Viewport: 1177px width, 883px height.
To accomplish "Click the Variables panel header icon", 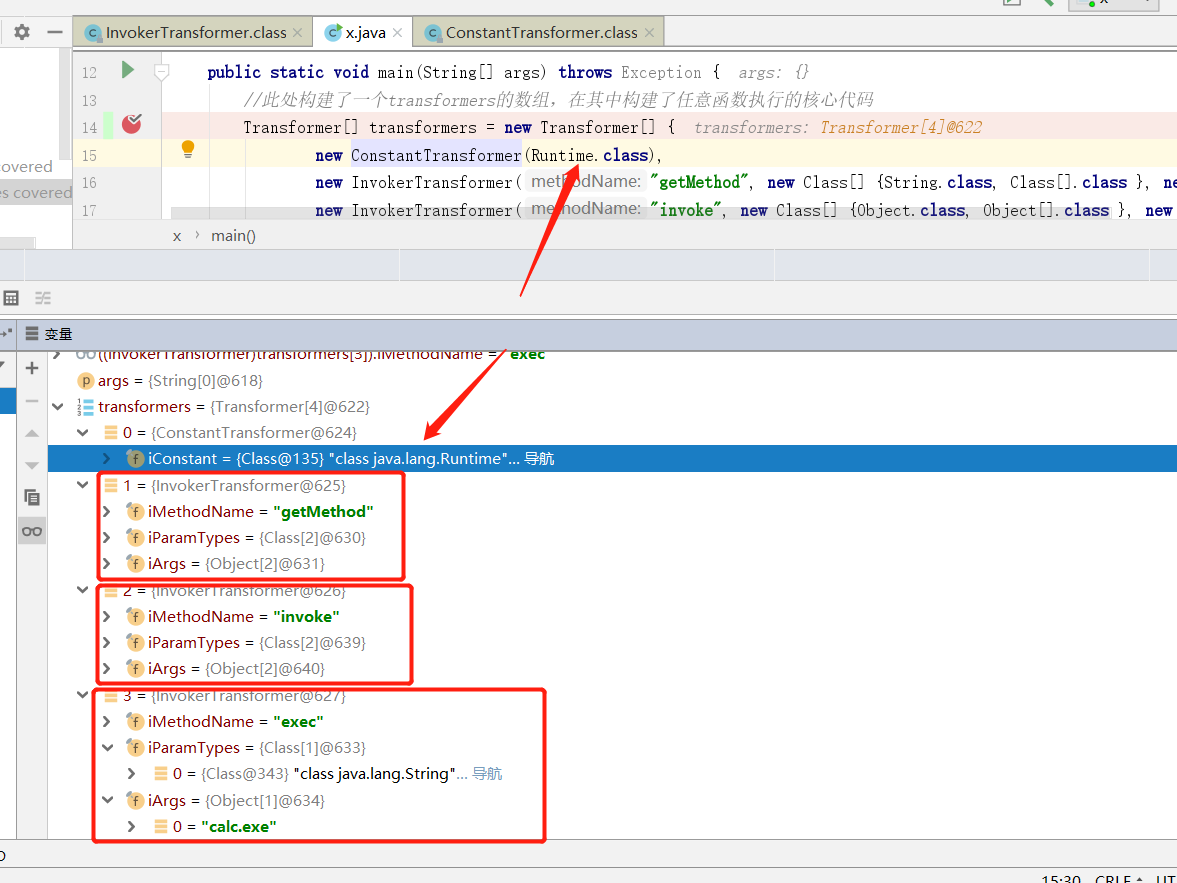I will 32,334.
